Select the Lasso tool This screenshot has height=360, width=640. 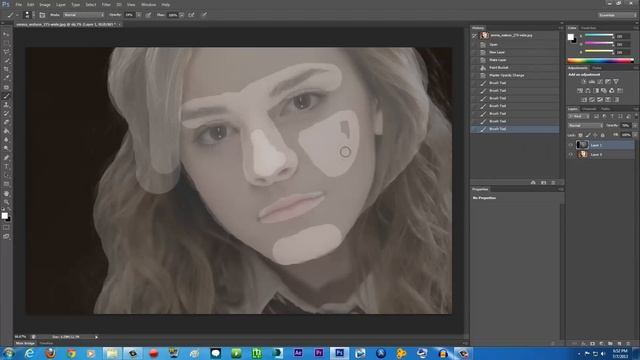pos(6,52)
